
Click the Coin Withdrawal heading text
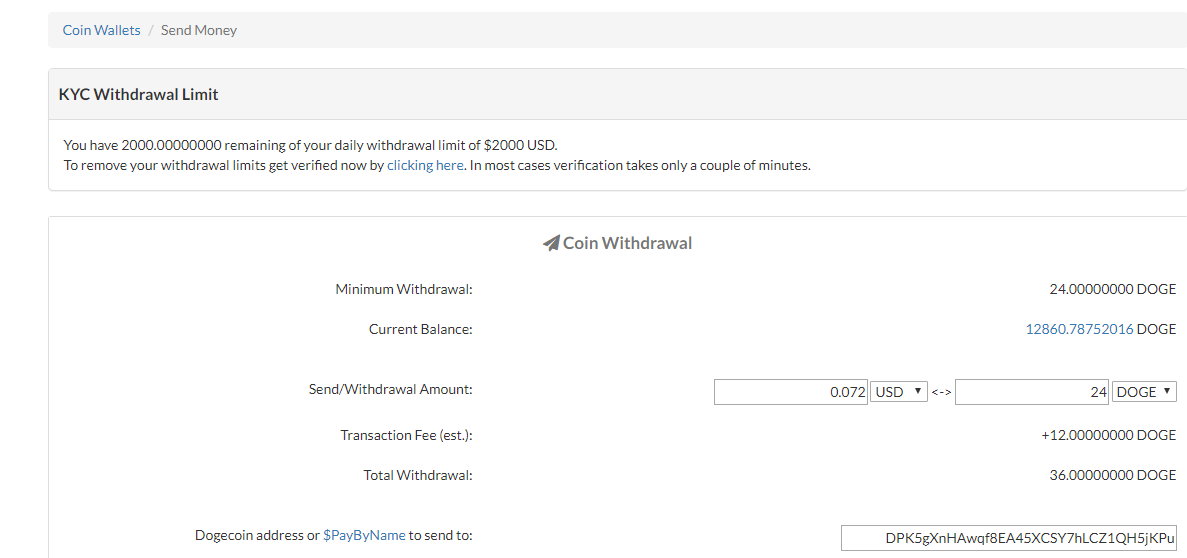click(628, 244)
